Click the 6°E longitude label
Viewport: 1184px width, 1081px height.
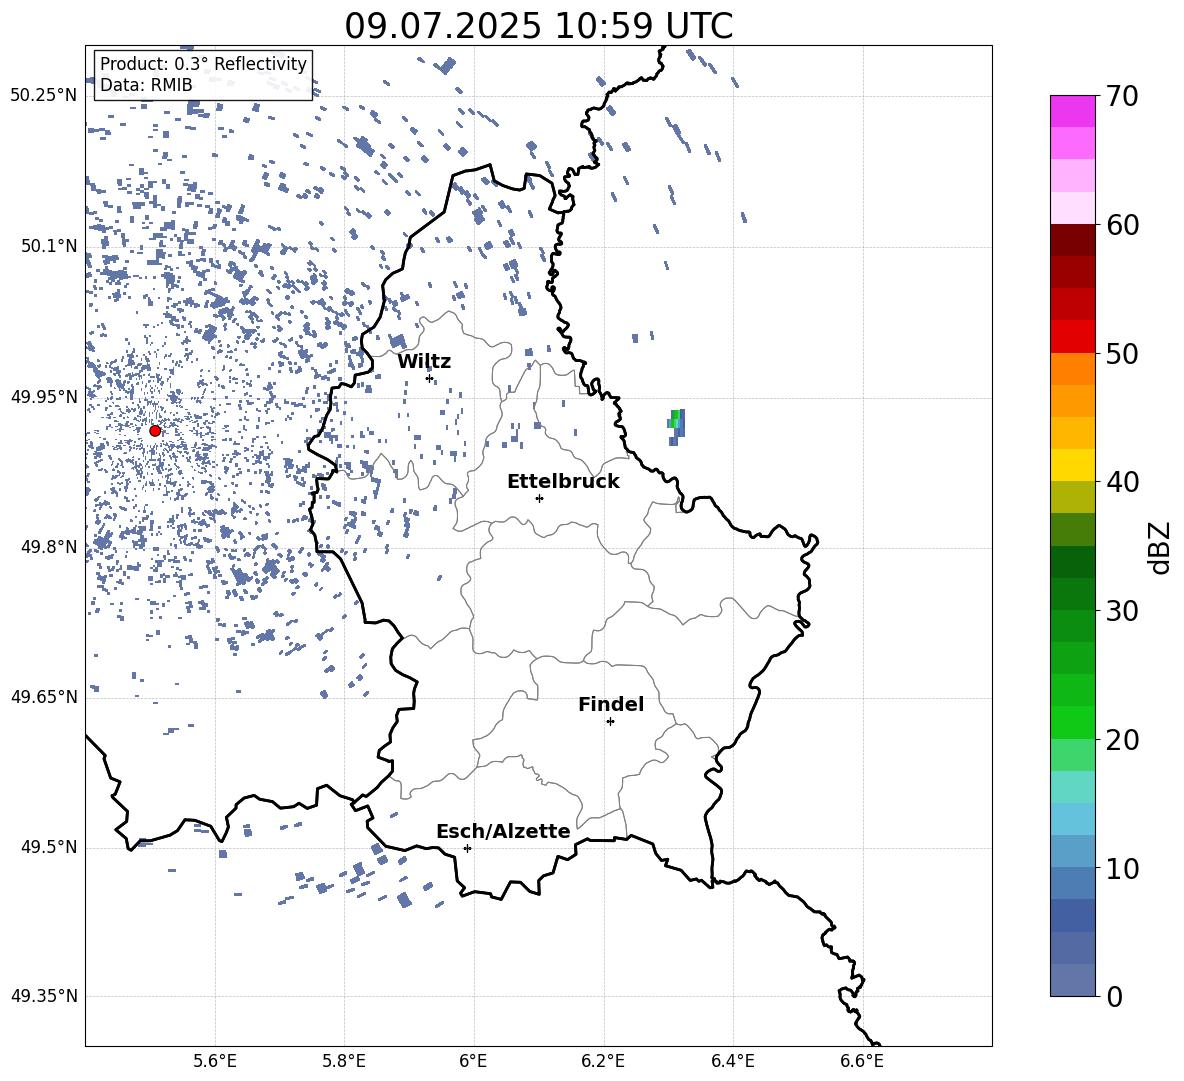473,1061
